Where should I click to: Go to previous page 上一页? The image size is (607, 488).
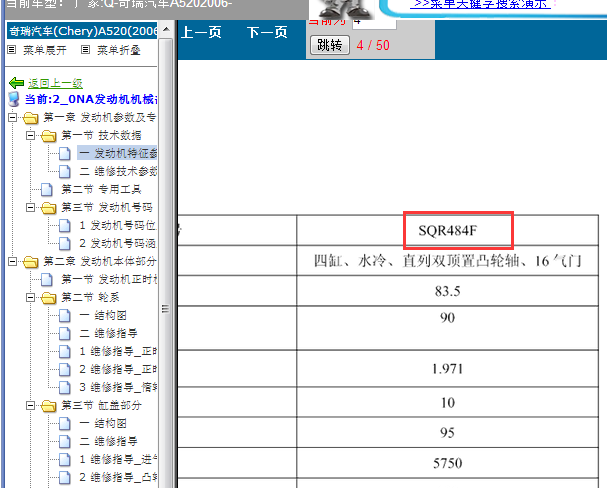point(201,32)
